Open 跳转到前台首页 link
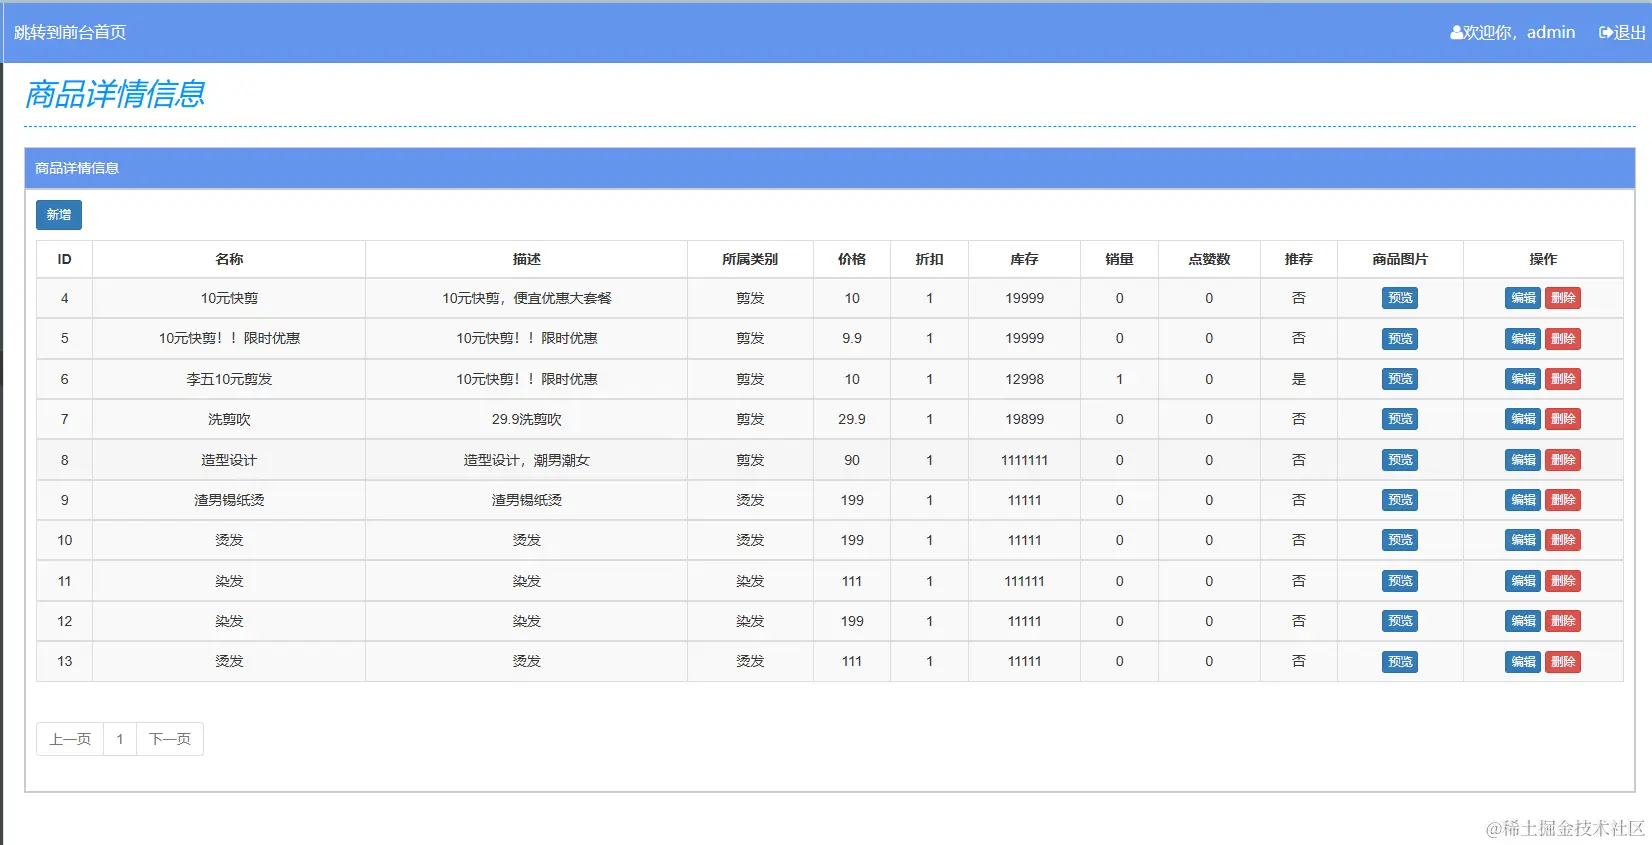Image resolution: width=1652 pixels, height=845 pixels. tap(70, 33)
